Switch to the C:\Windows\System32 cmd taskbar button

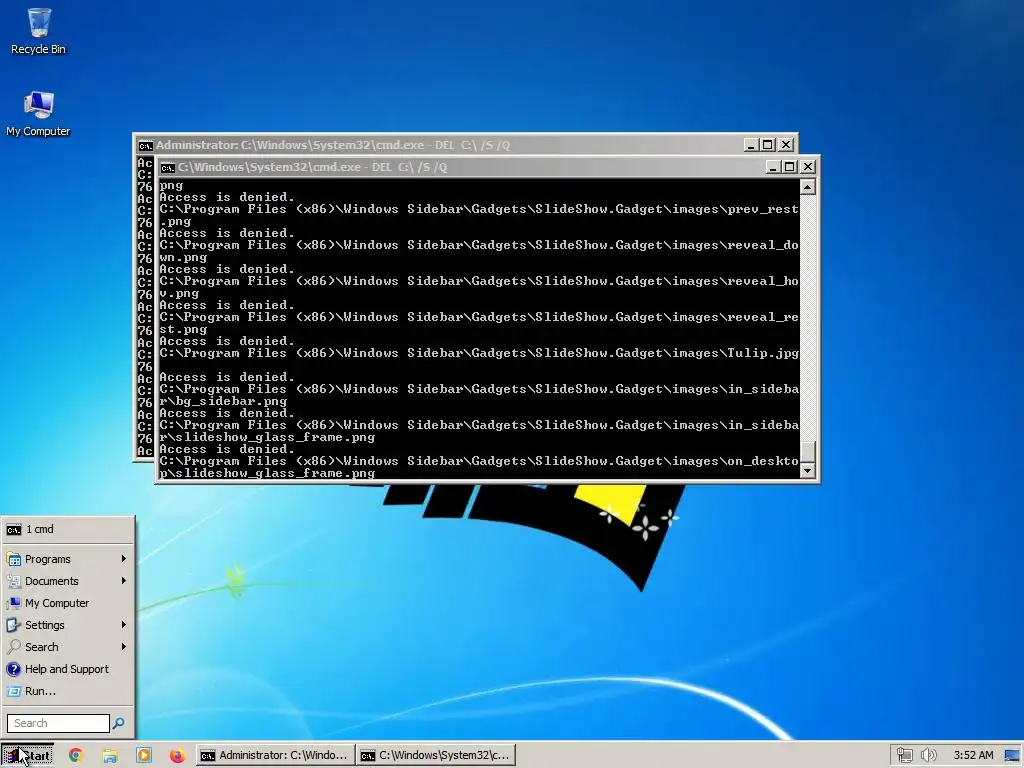pos(436,756)
